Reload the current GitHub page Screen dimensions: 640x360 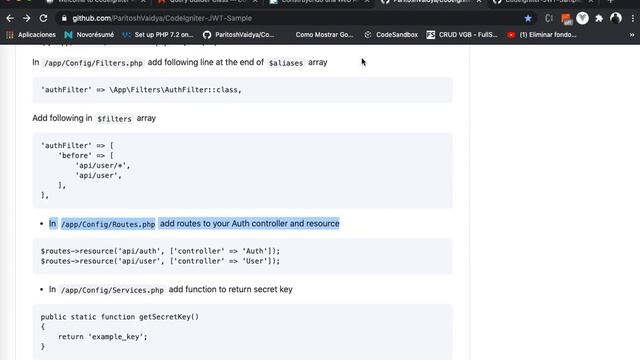[43, 18]
